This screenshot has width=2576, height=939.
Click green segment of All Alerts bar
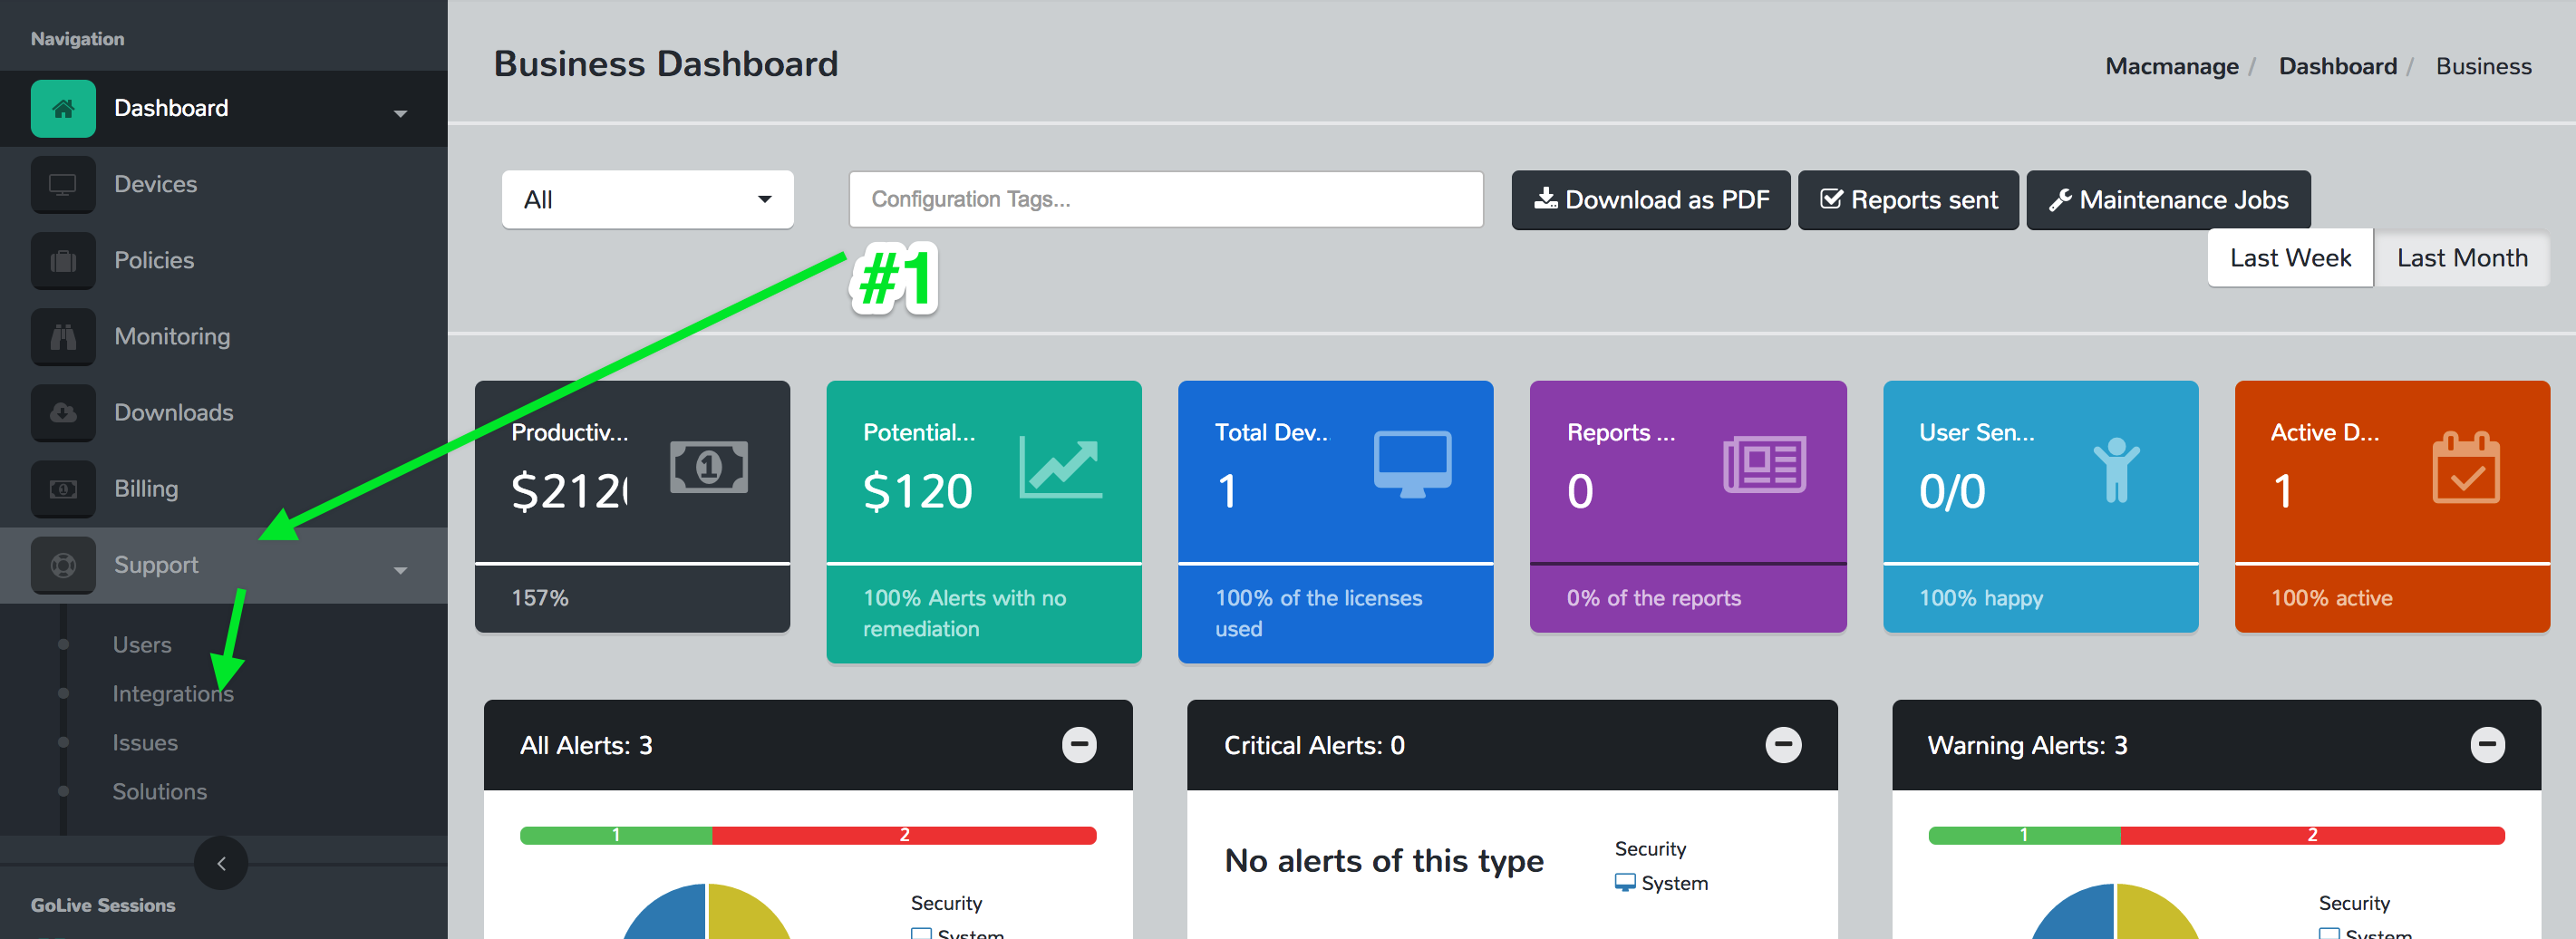tap(616, 835)
